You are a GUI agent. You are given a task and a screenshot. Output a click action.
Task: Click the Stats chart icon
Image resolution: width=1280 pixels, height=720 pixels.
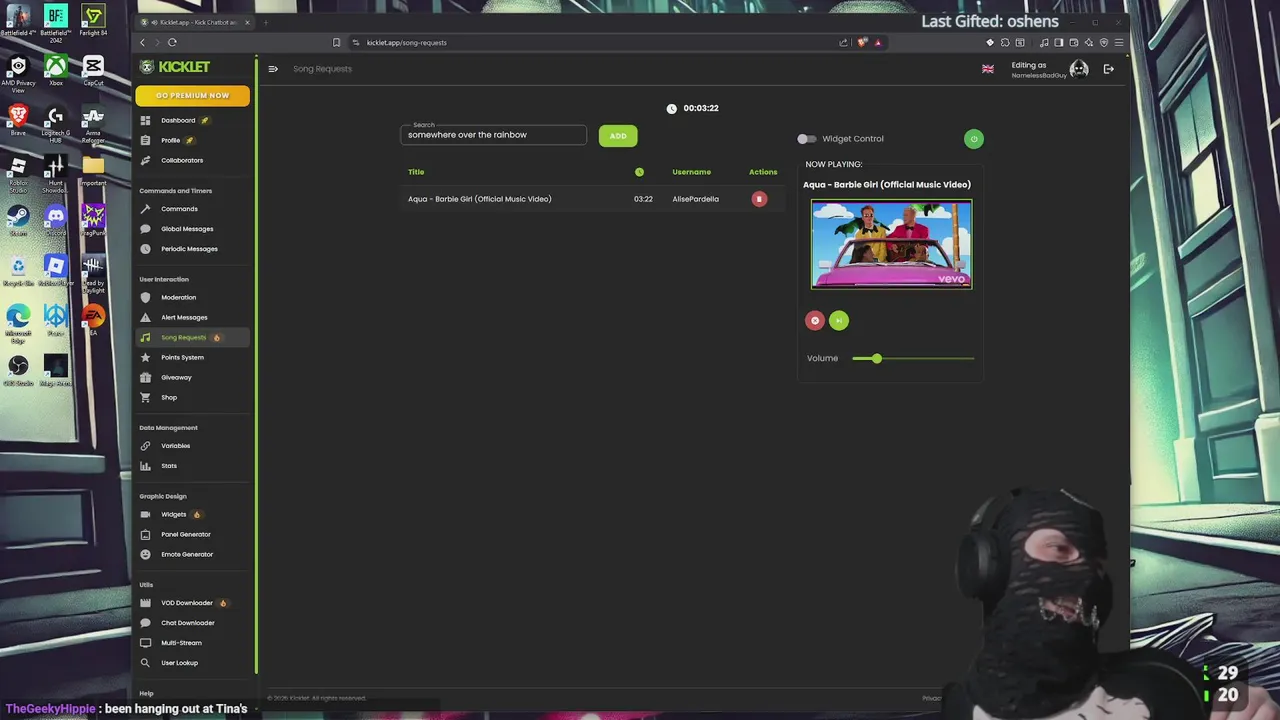coord(145,466)
